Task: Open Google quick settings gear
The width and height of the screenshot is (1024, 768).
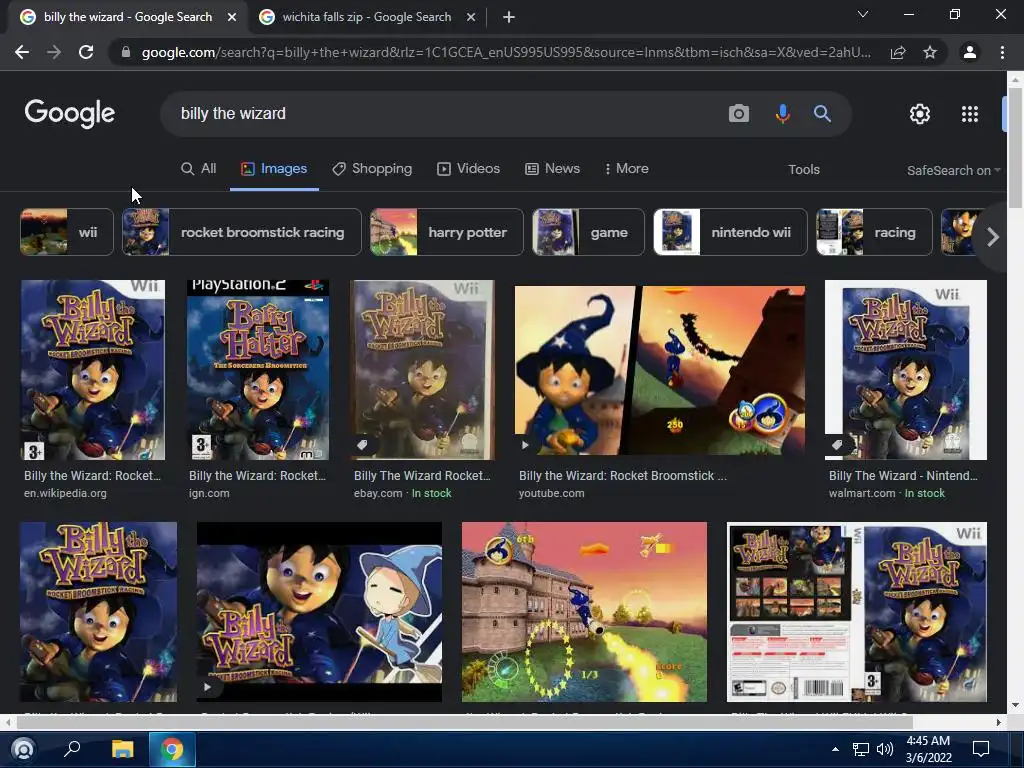Action: tap(920, 114)
